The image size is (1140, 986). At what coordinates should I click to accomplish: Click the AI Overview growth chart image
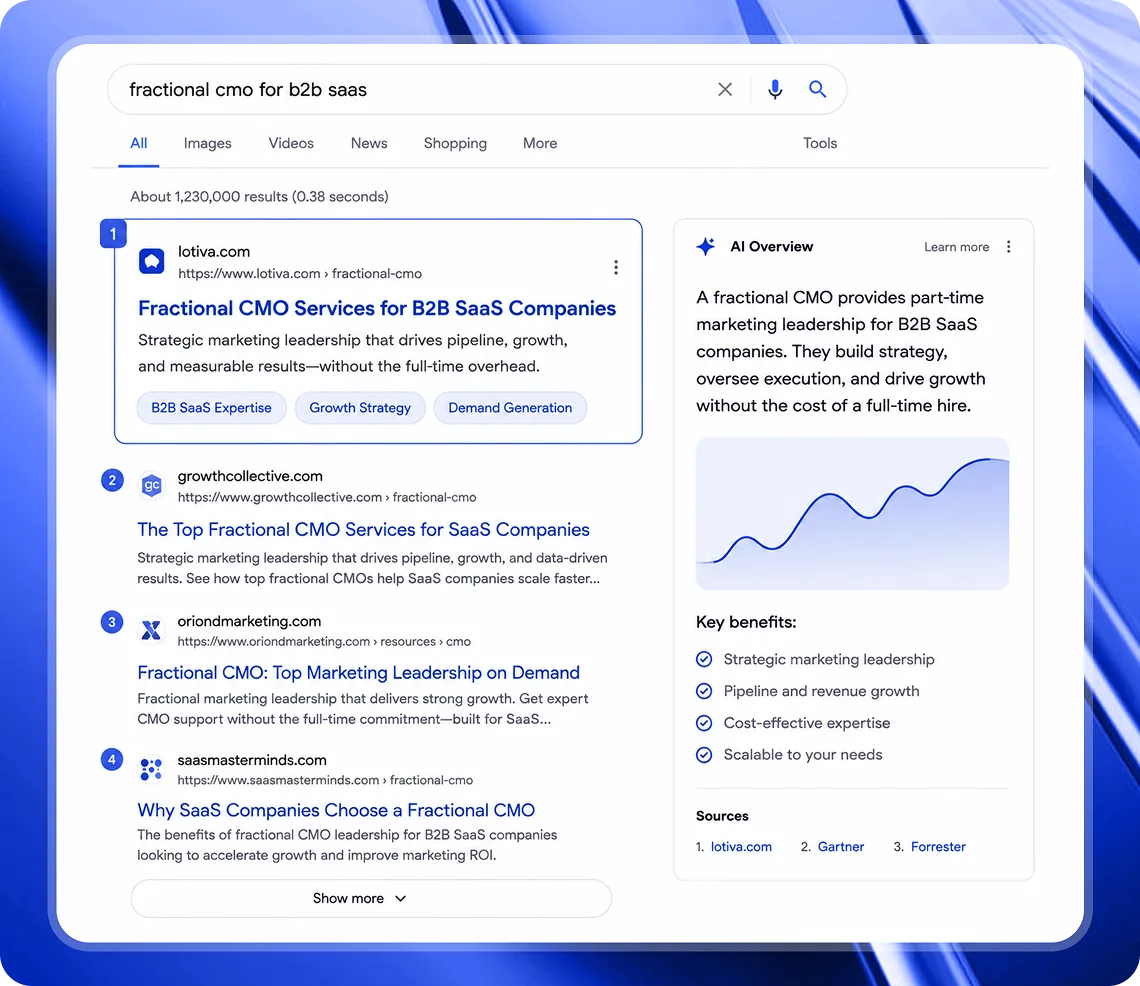(x=852, y=513)
